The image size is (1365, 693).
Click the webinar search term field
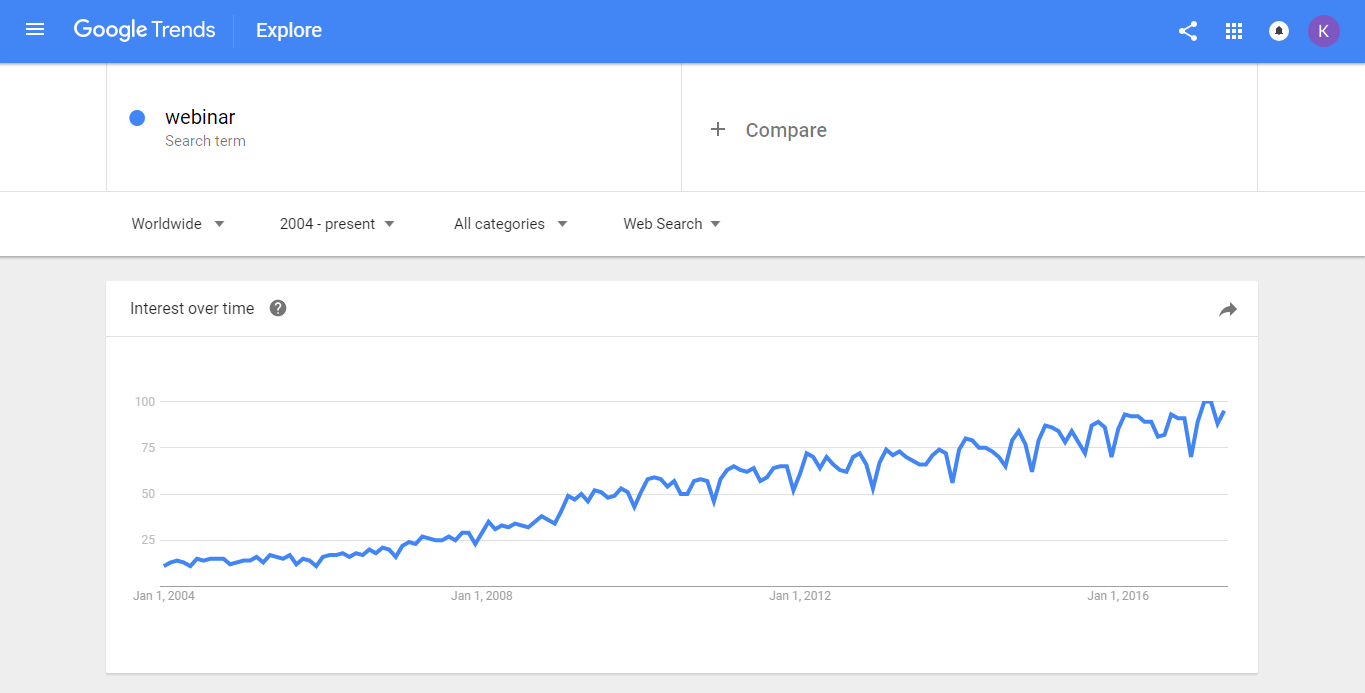pos(394,128)
